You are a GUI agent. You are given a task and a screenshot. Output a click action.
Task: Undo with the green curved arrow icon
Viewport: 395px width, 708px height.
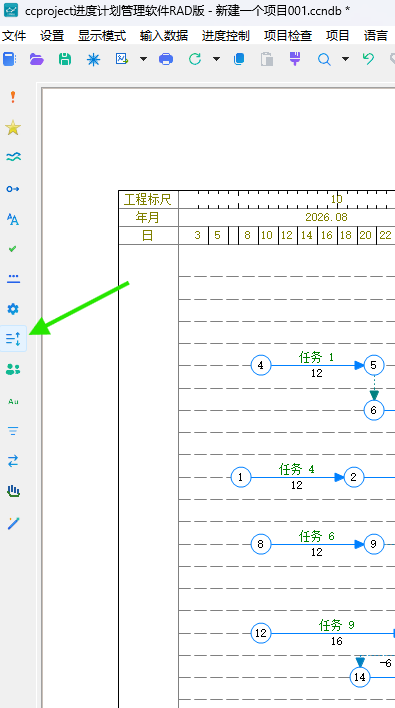click(x=368, y=59)
